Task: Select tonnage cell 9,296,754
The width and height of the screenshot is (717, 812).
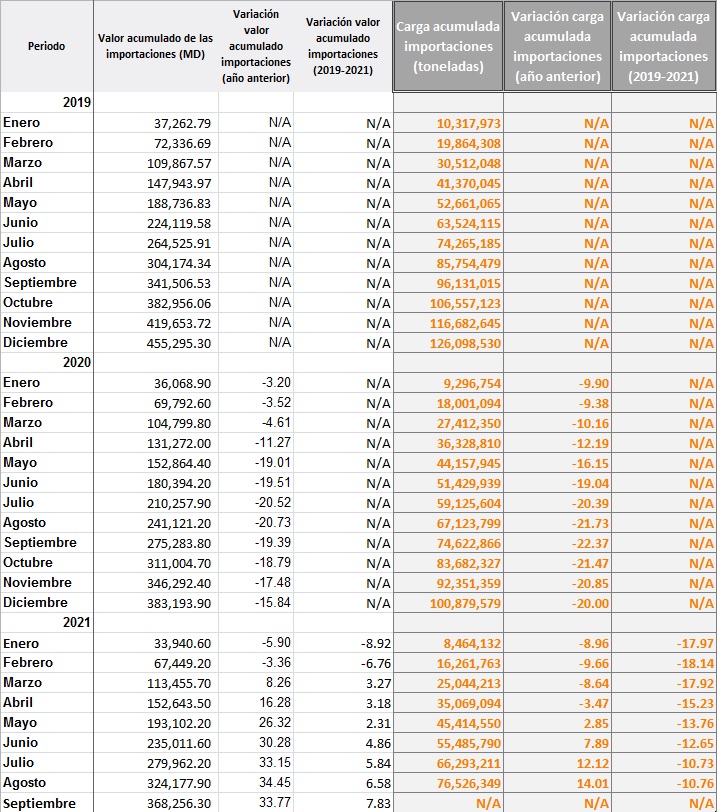Action: [x=448, y=383]
